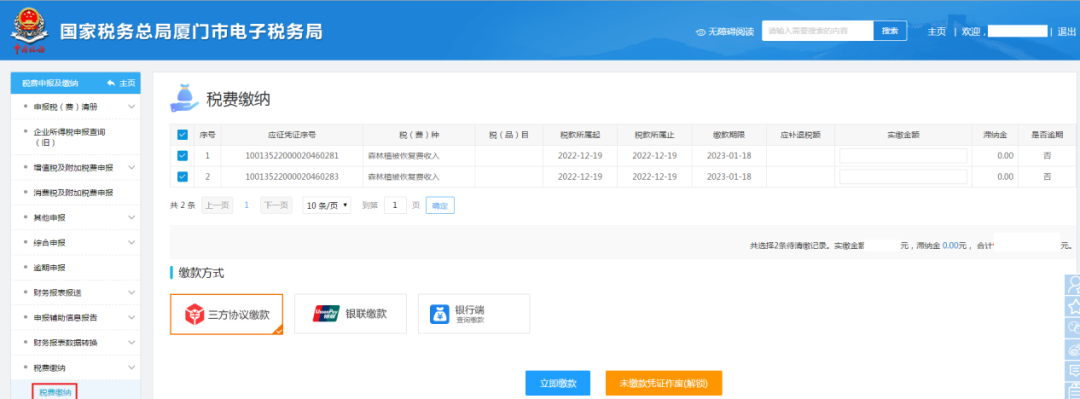
Task: Open the 10条/页 page size dropdown
Action: pyautogui.click(x=326, y=205)
